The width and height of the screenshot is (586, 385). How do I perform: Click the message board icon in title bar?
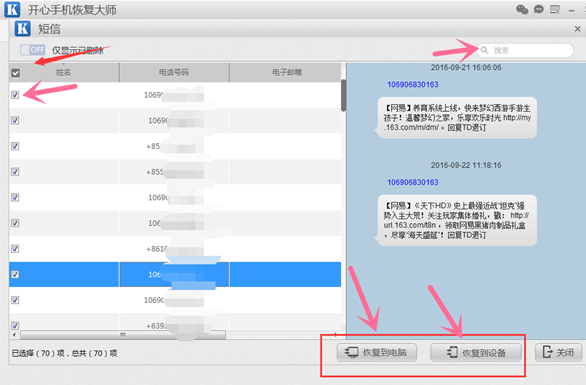point(555,9)
